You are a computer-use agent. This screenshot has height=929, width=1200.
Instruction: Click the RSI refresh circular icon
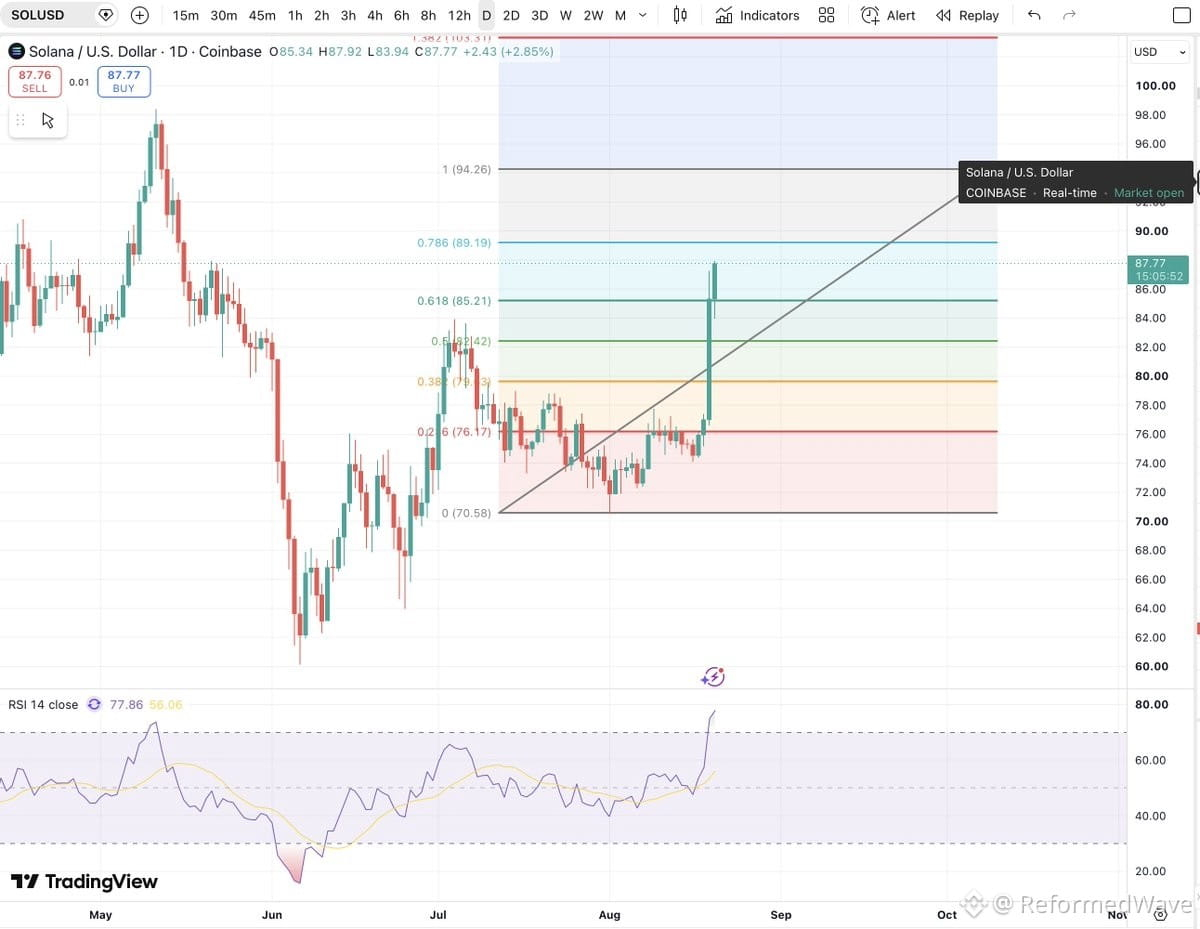pos(94,704)
